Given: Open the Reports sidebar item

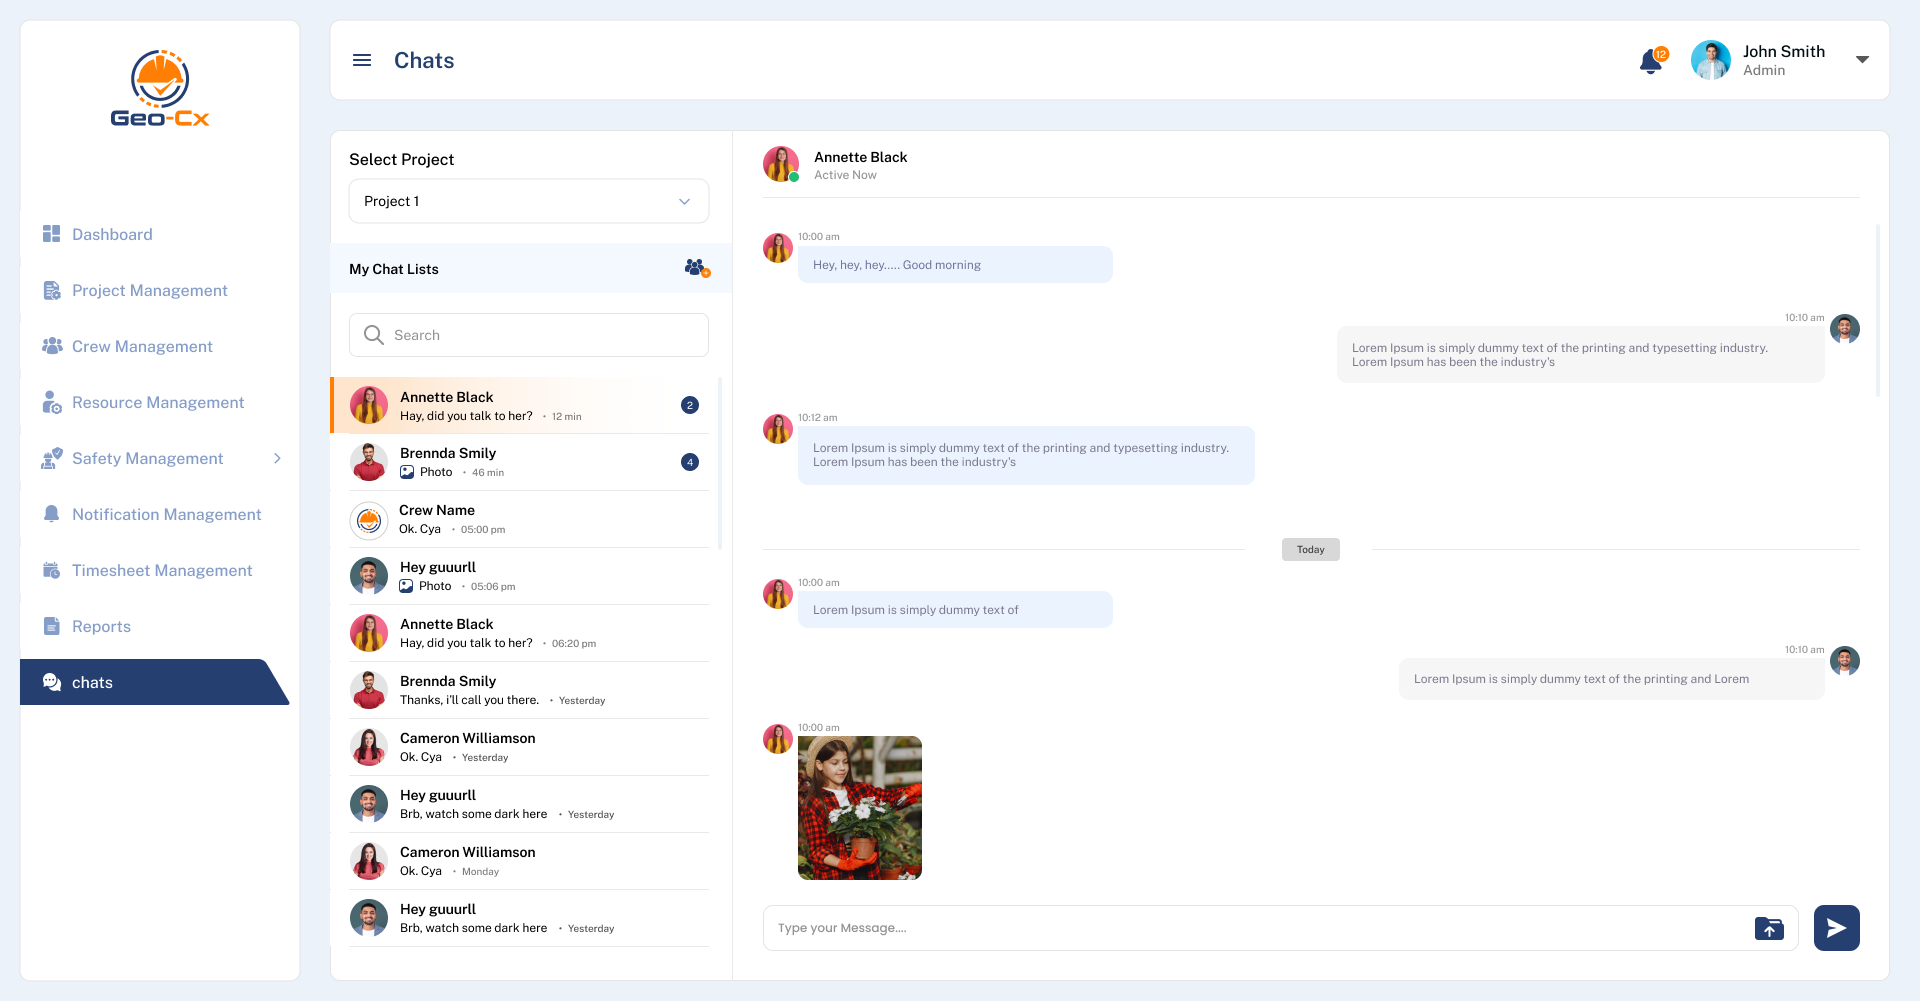Looking at the screenshot, I should tap(101, 626).
